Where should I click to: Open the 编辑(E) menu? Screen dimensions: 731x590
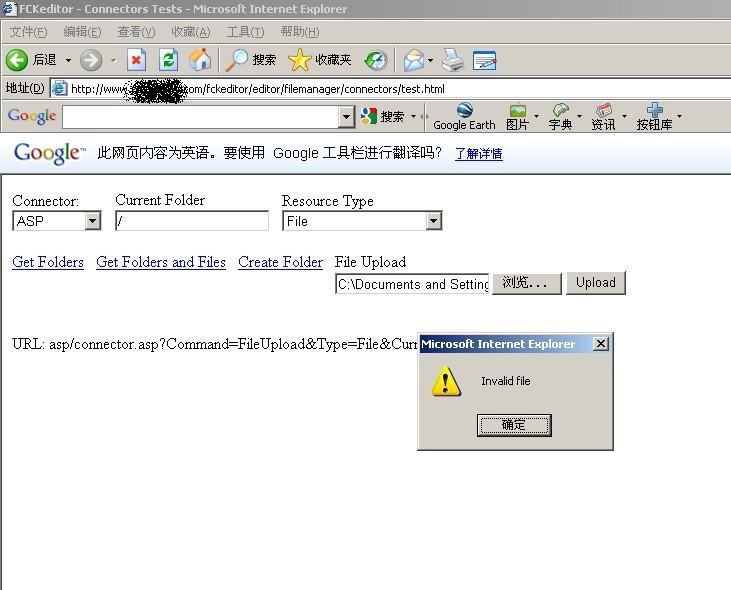(82, 32)
